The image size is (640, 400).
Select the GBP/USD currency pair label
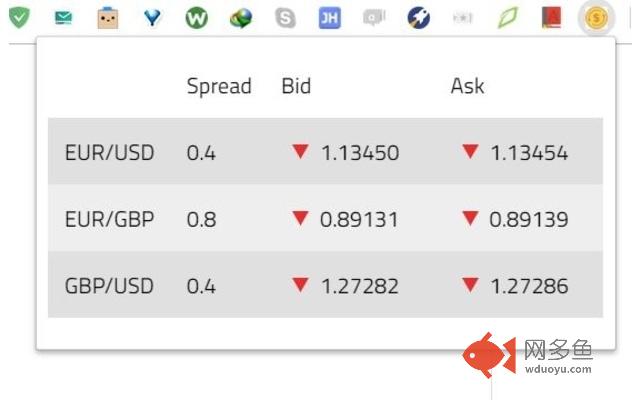point(109,286)
